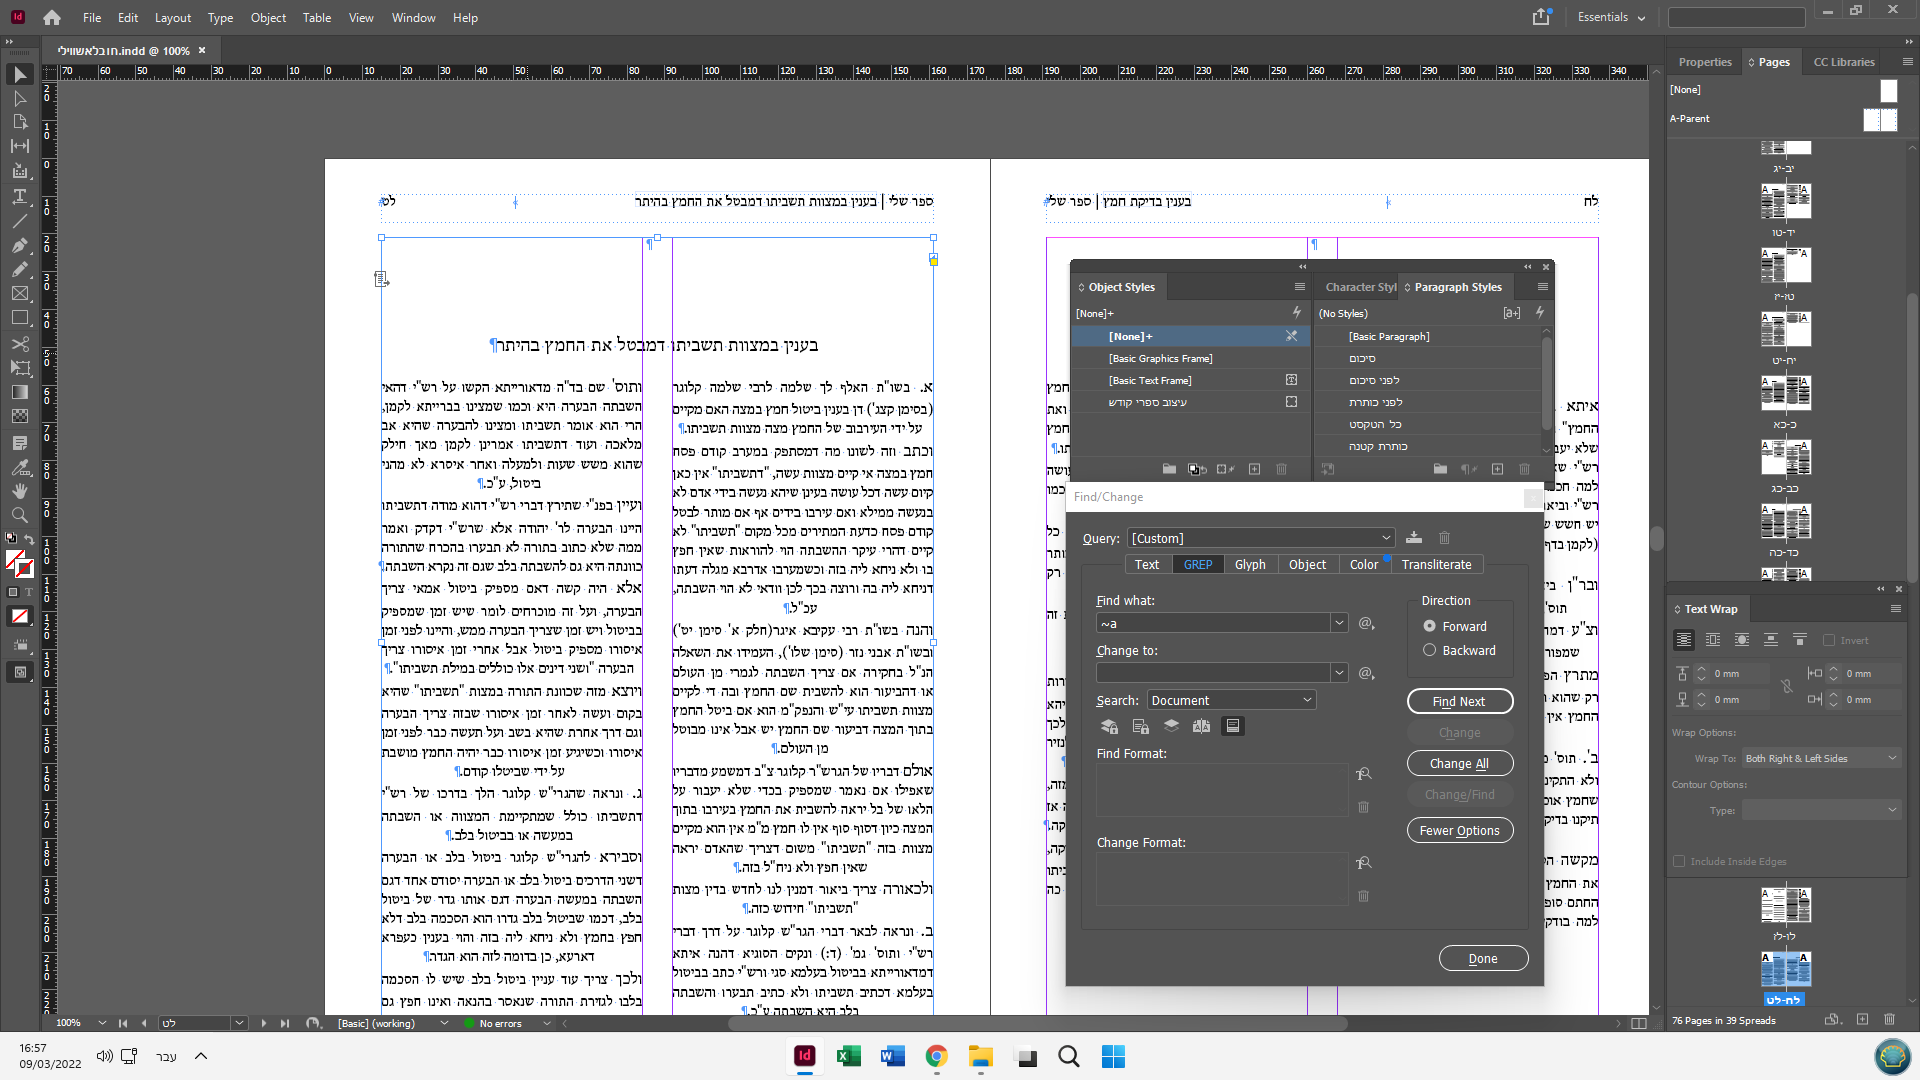
Task: Click Specify attributes to find icon
Action: point(1363,774)
